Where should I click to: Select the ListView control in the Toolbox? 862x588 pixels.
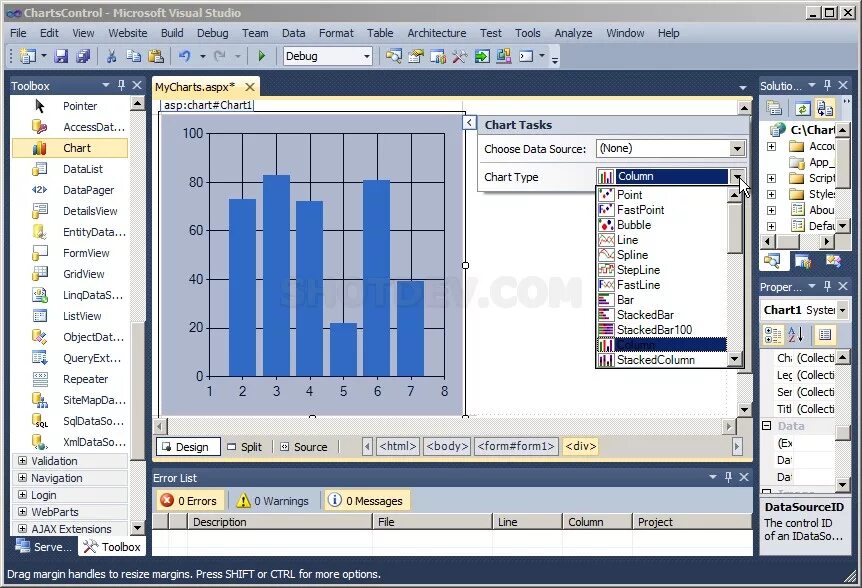(x=70, y=316)
